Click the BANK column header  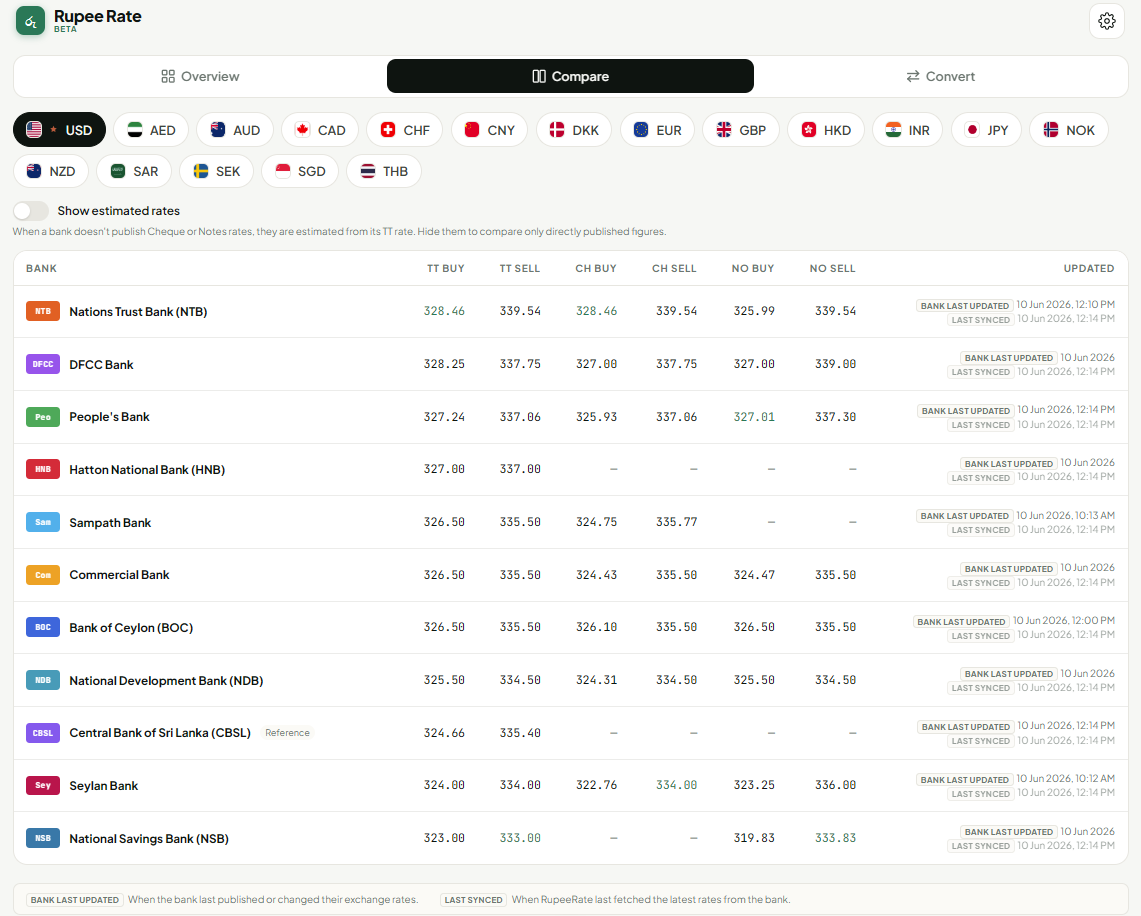pos(41,268)
